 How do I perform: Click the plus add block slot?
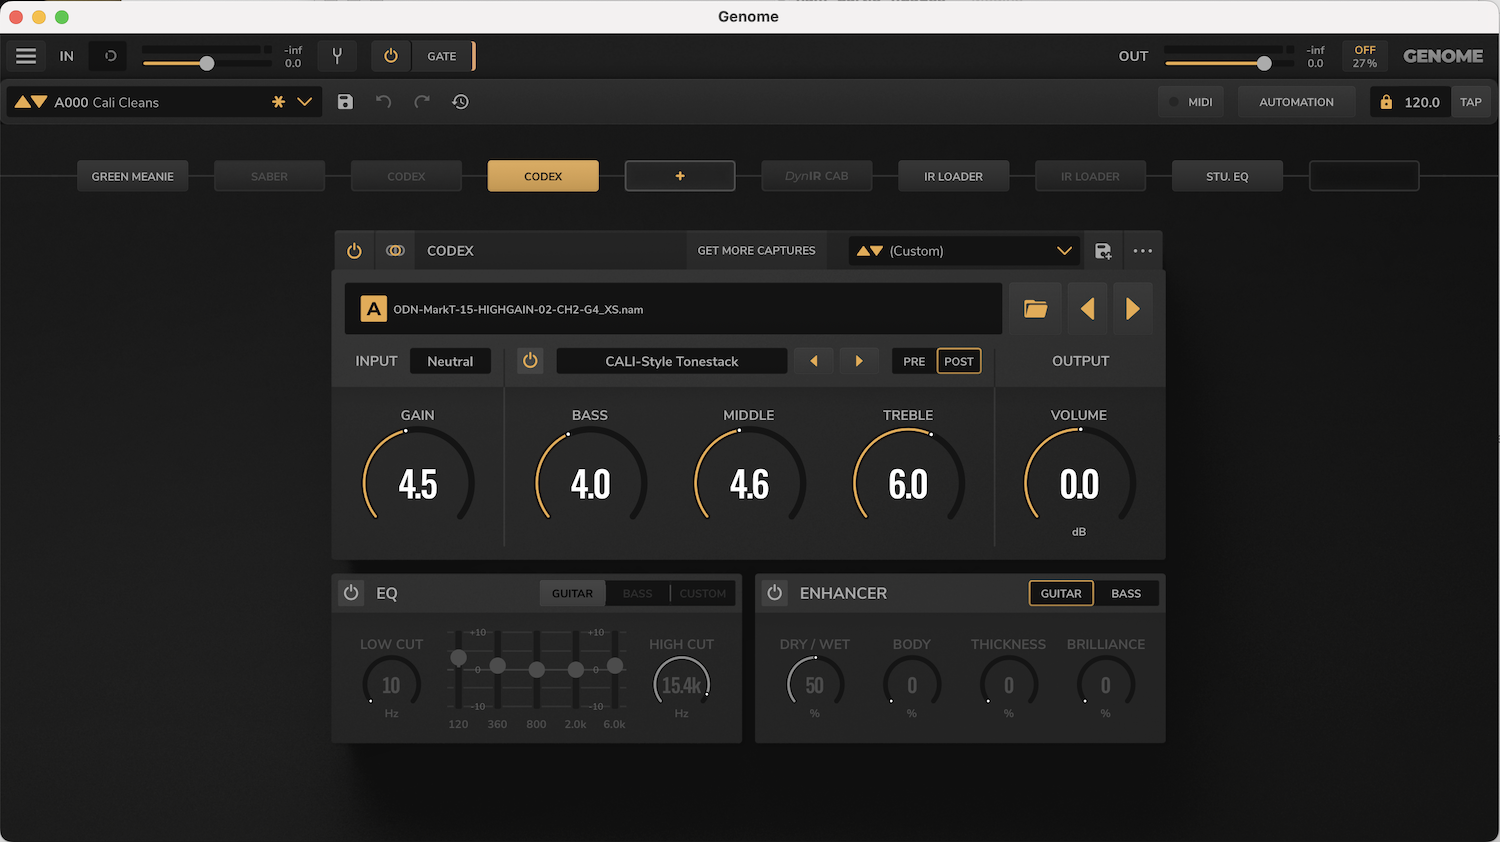pyautogui.click(x=680, y=176)
